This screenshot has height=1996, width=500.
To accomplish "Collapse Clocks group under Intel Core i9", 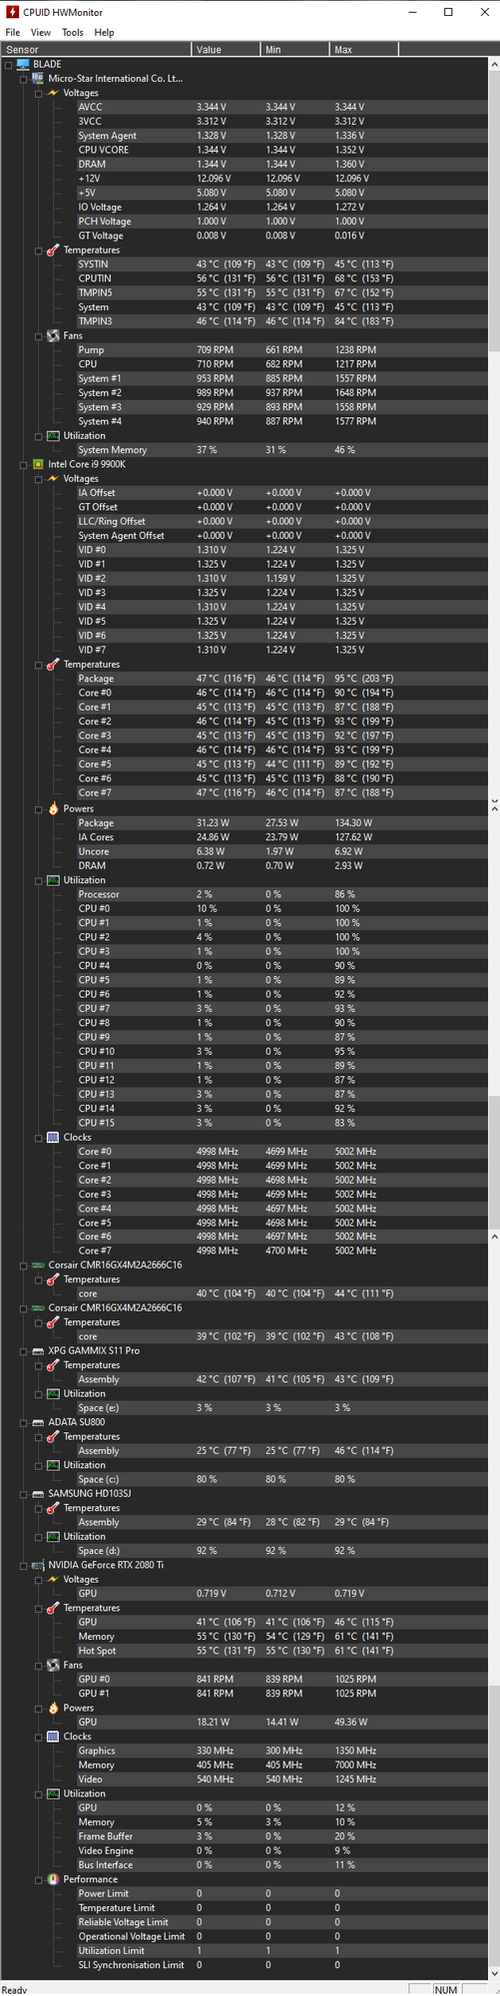I will point(39,1137).
